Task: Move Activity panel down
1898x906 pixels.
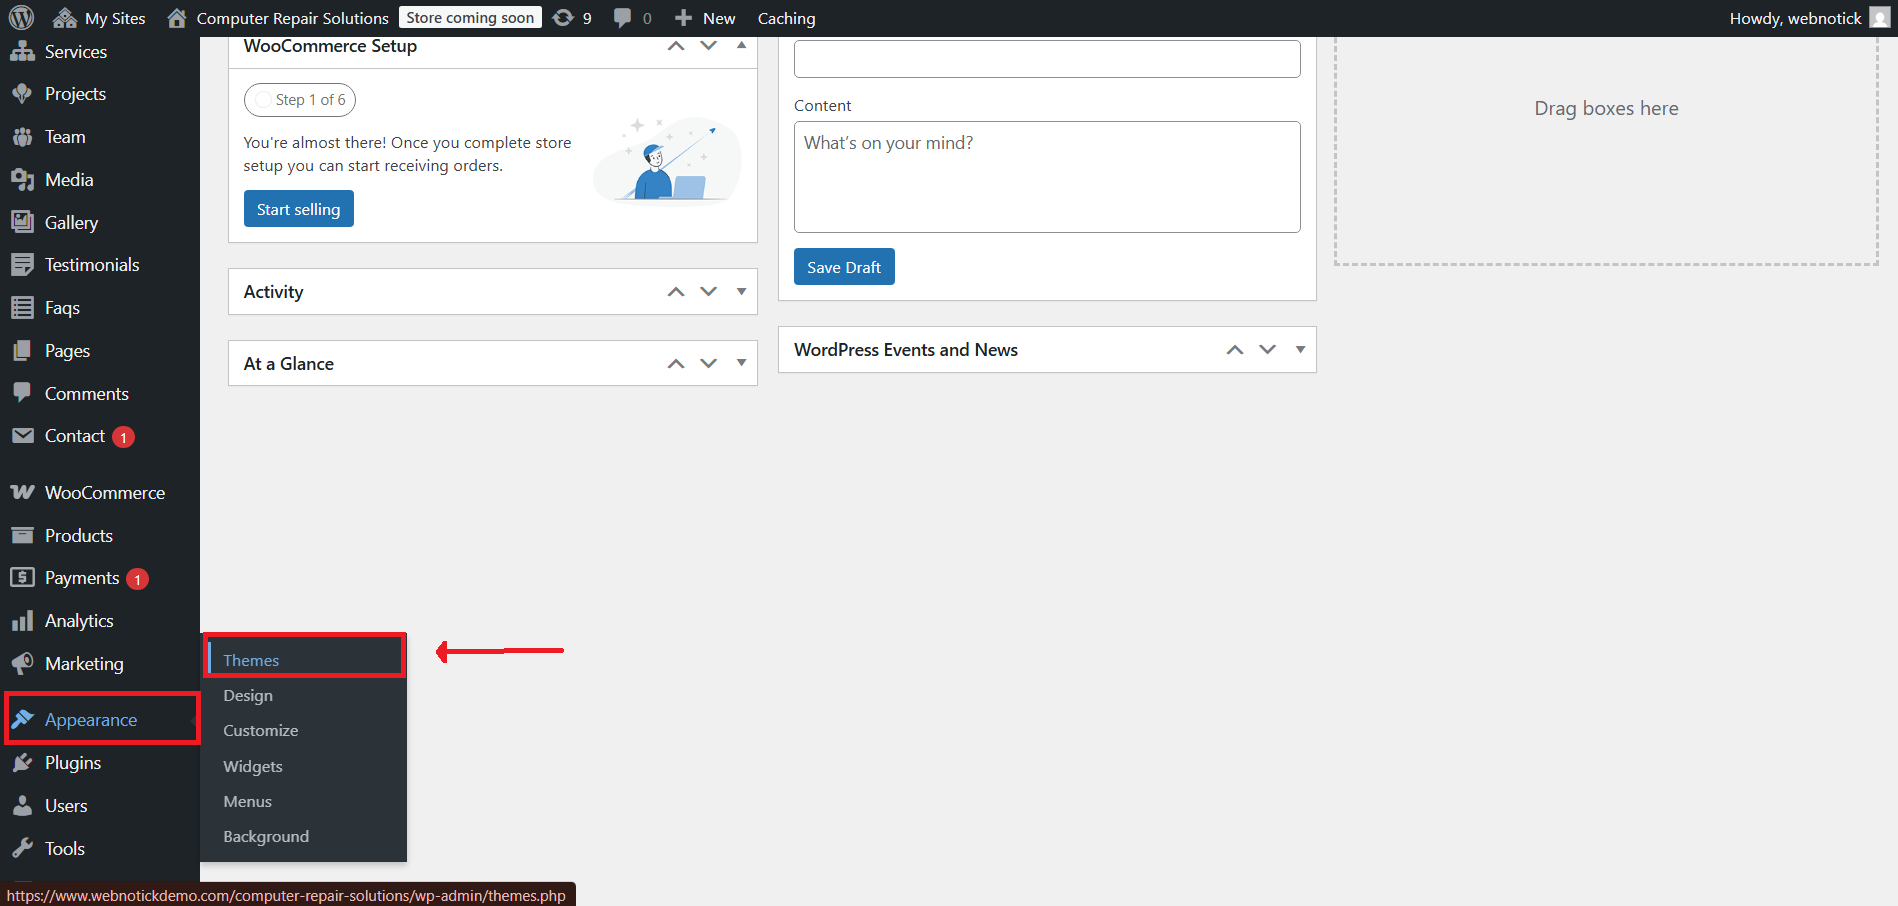Action: pyautogui.click(x=709, y=292)
